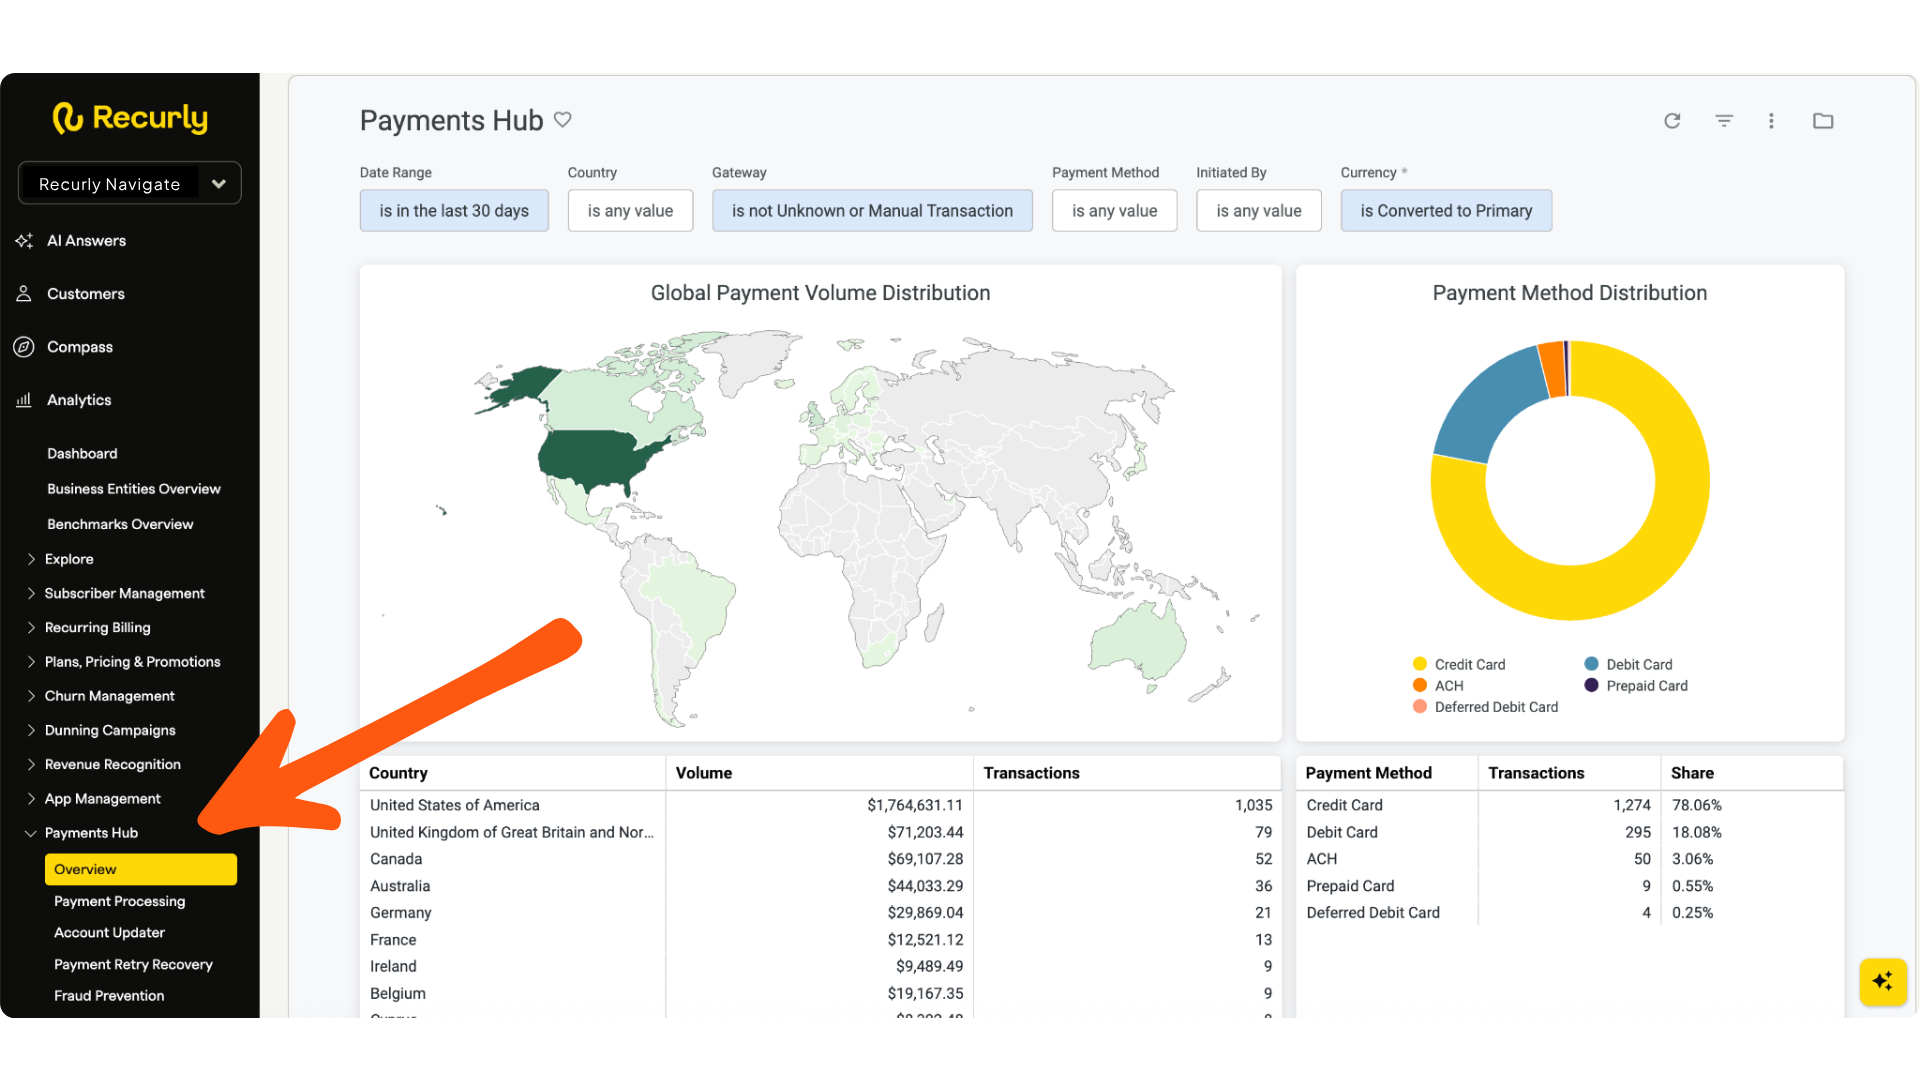Screen dimensions: 1920x1080
Task: Open Fraud Prevention page
Action: click(x=109, y=996)
